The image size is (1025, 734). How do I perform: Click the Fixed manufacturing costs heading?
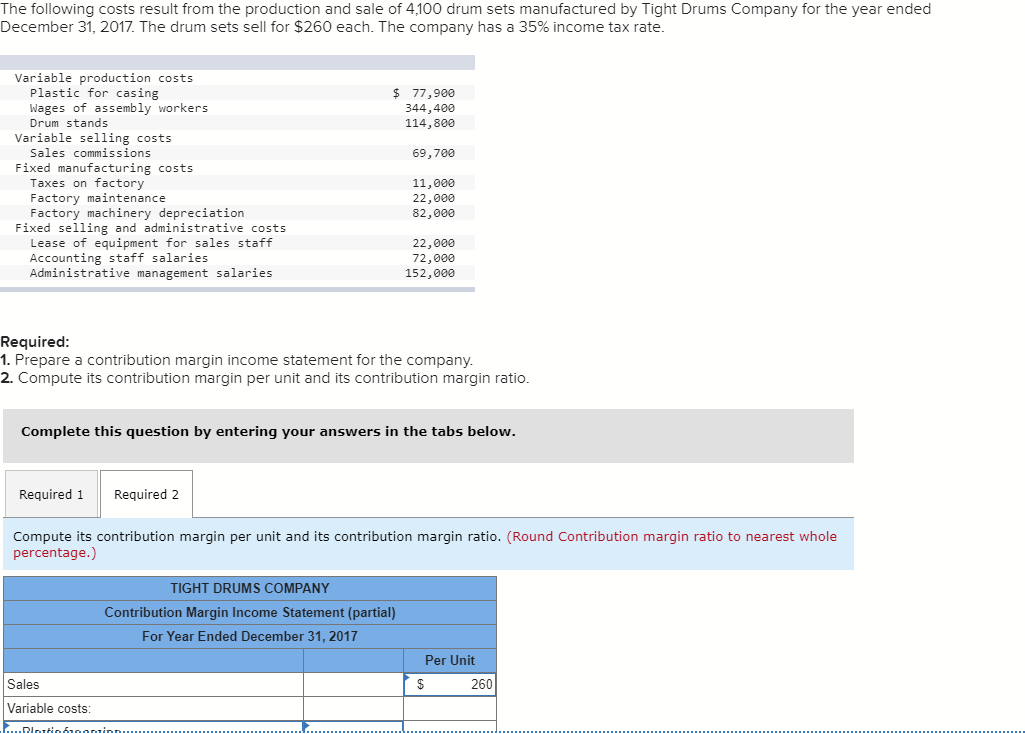(x=104, y=168)
